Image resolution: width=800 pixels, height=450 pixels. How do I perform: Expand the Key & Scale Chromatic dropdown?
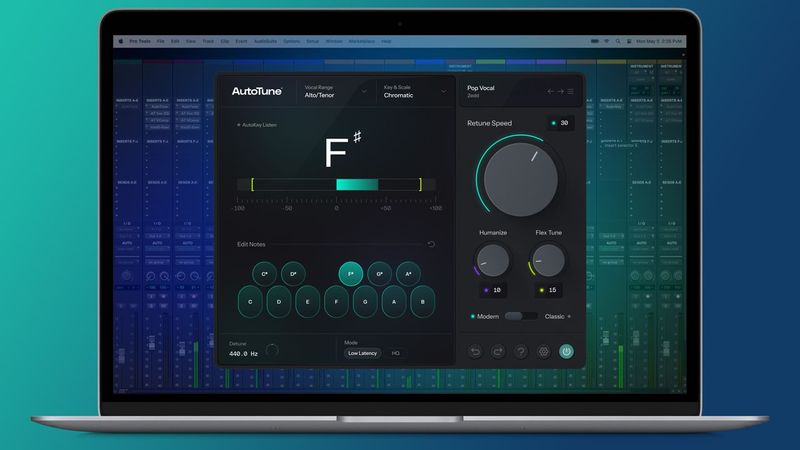pos(415,91)
